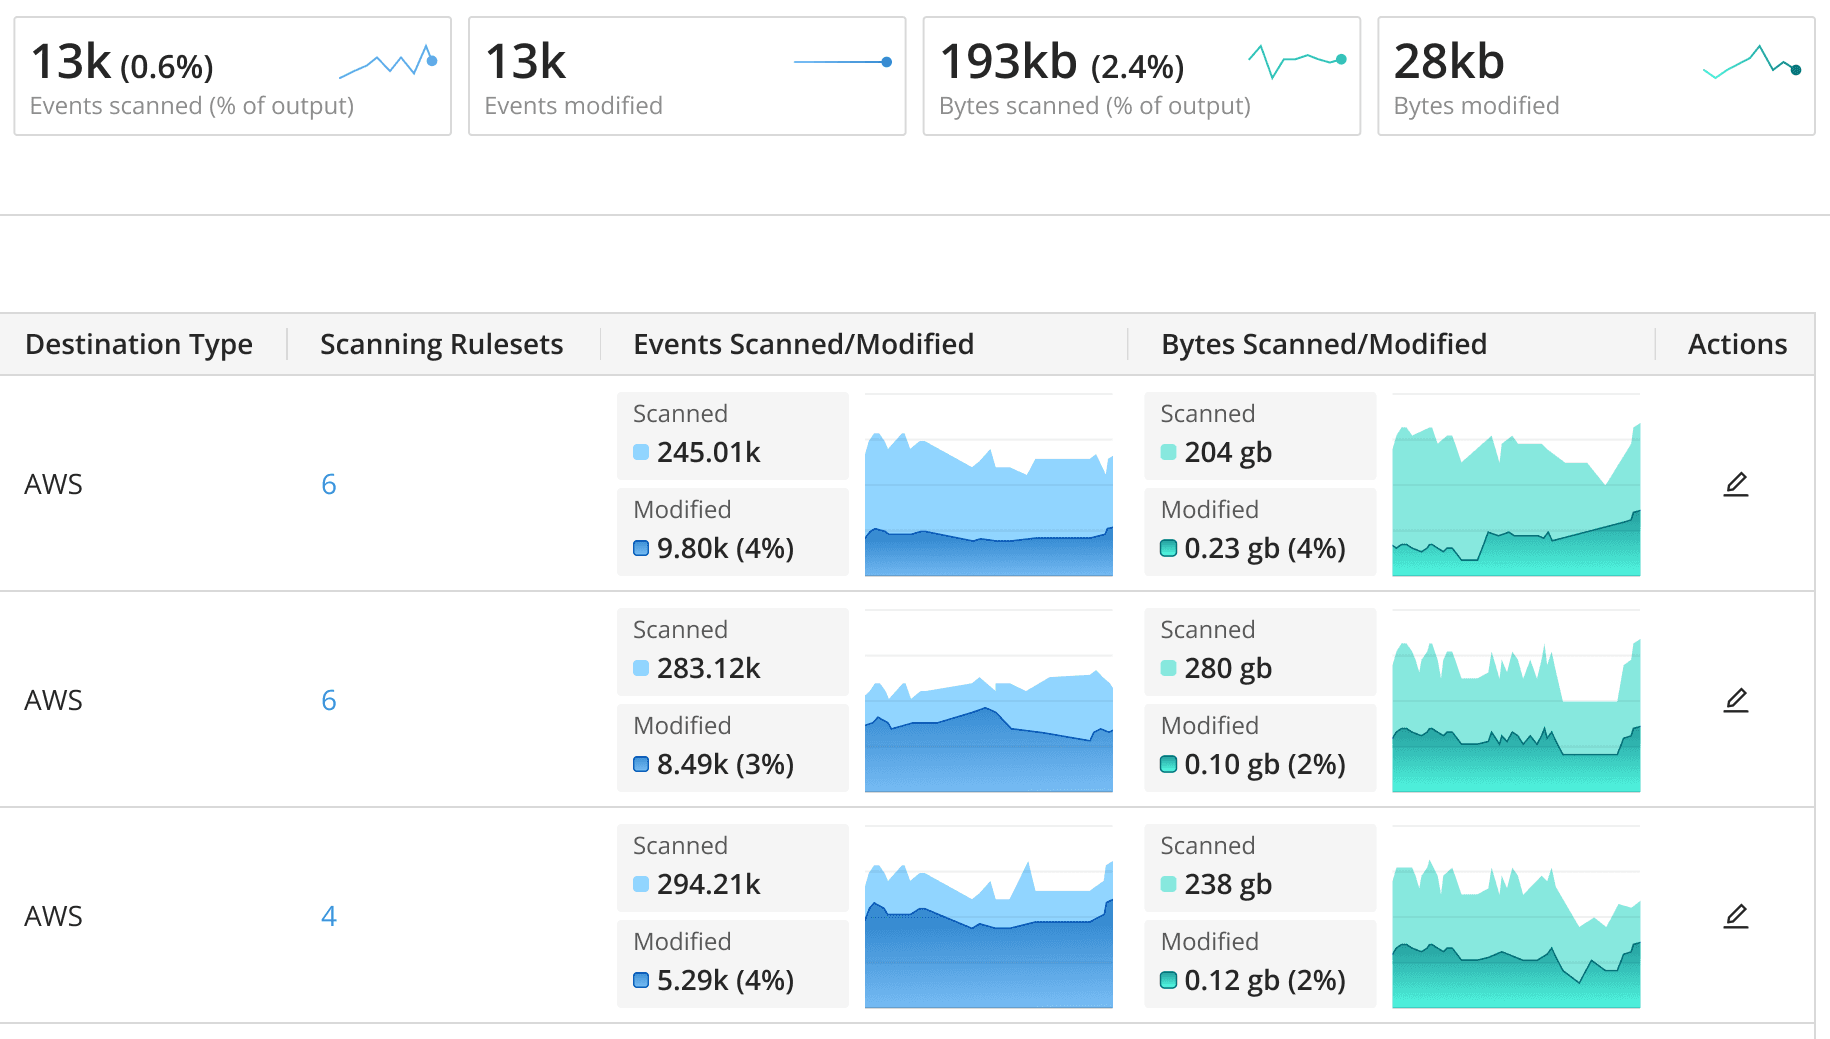Click the Events scanned sparkline in the summary card
Image resolution: width=1830 pixels, height=1039 pixels.
388,62
